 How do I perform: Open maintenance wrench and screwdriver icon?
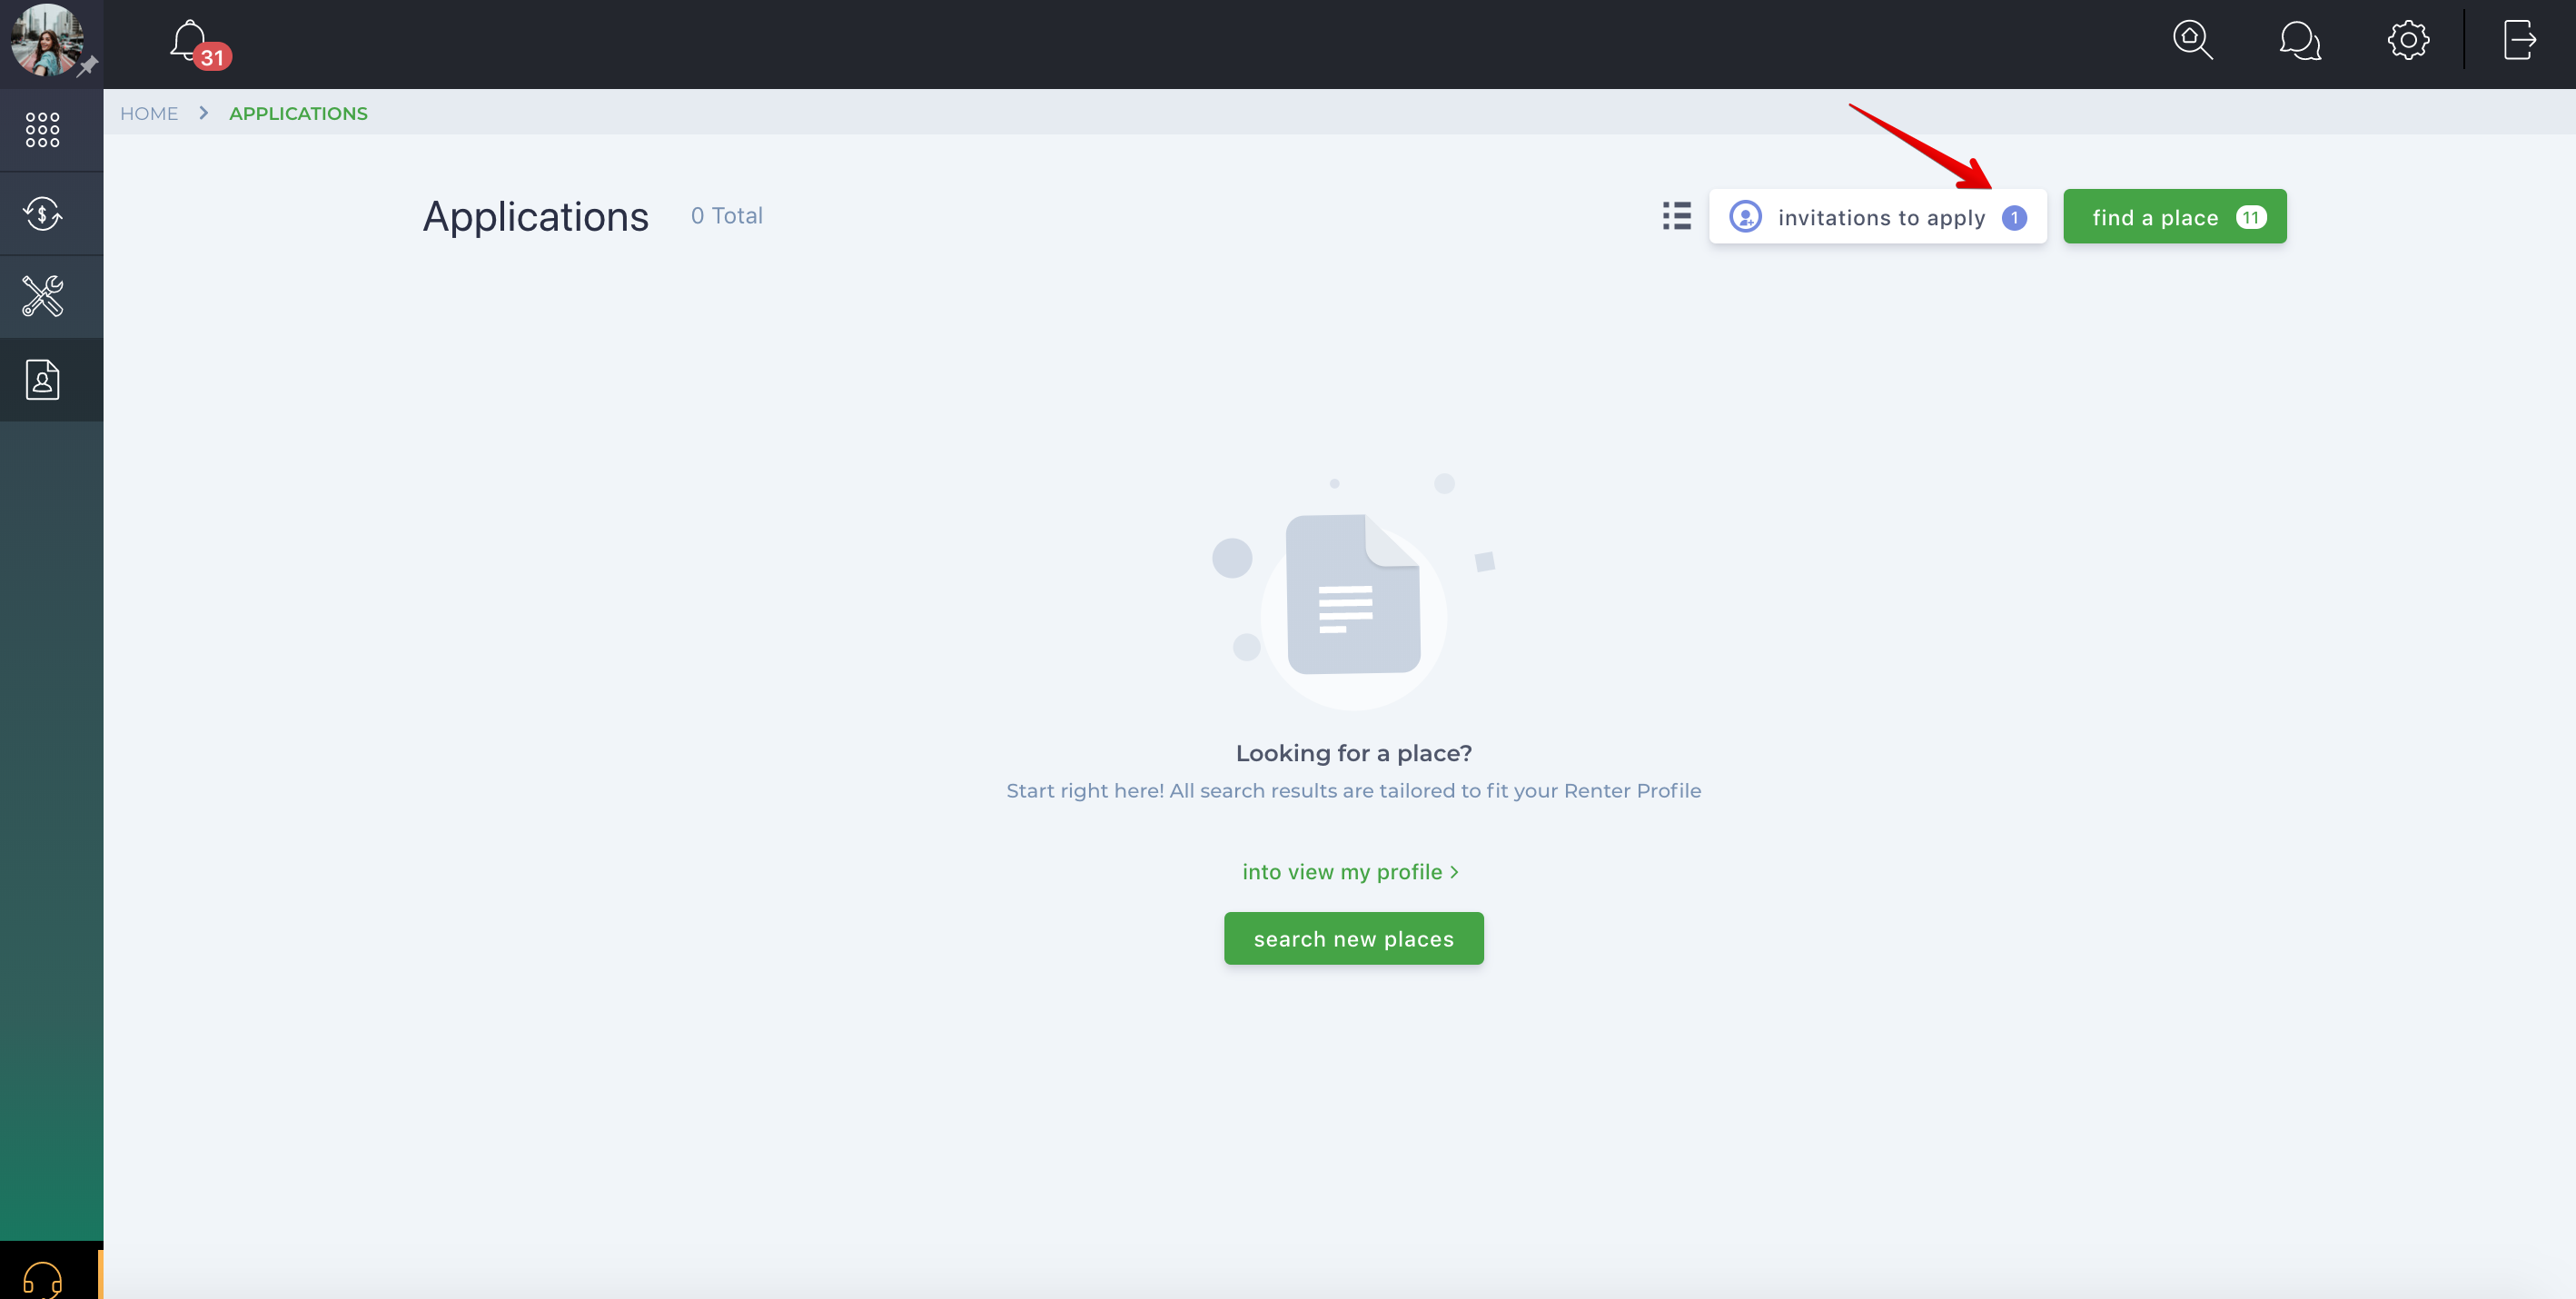[43, 296]
